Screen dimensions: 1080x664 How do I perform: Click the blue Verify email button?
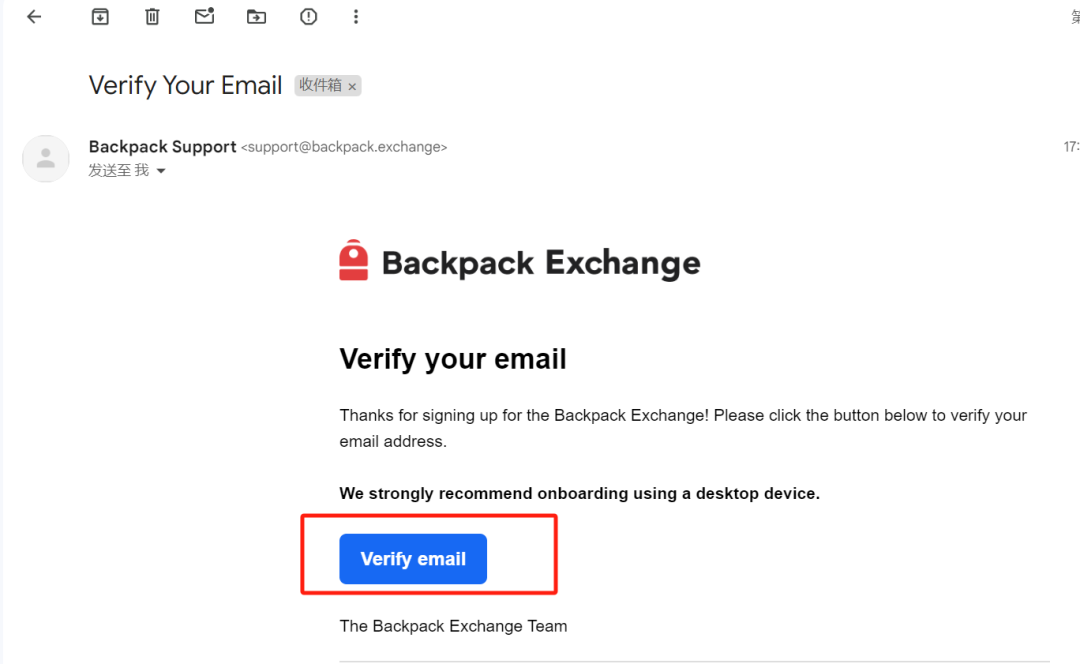(413, 559)
